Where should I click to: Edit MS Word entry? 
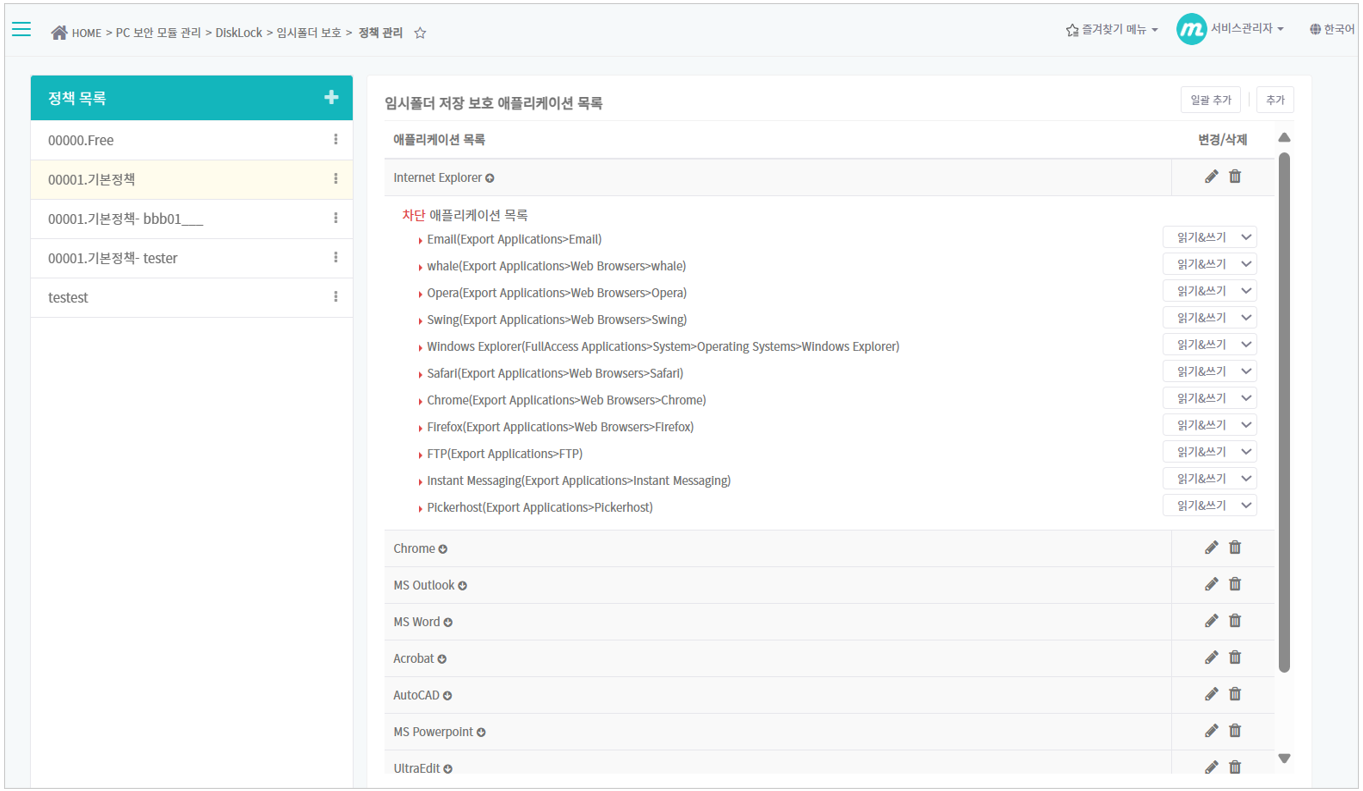click(1211, 621)
